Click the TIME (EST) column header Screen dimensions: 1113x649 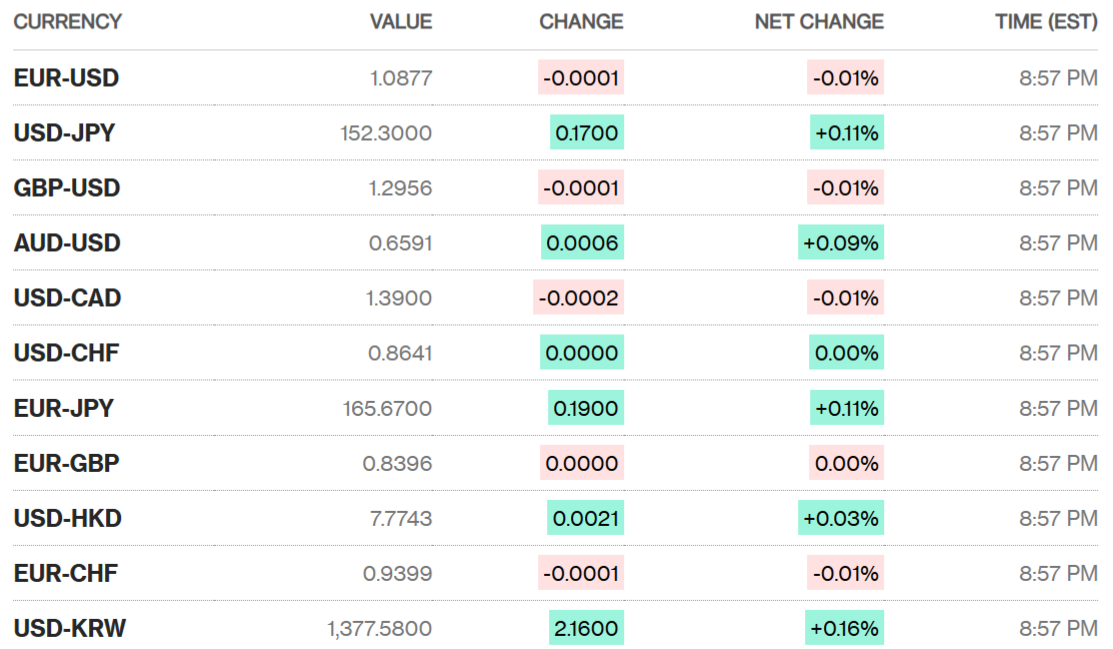pos(1046,21)
